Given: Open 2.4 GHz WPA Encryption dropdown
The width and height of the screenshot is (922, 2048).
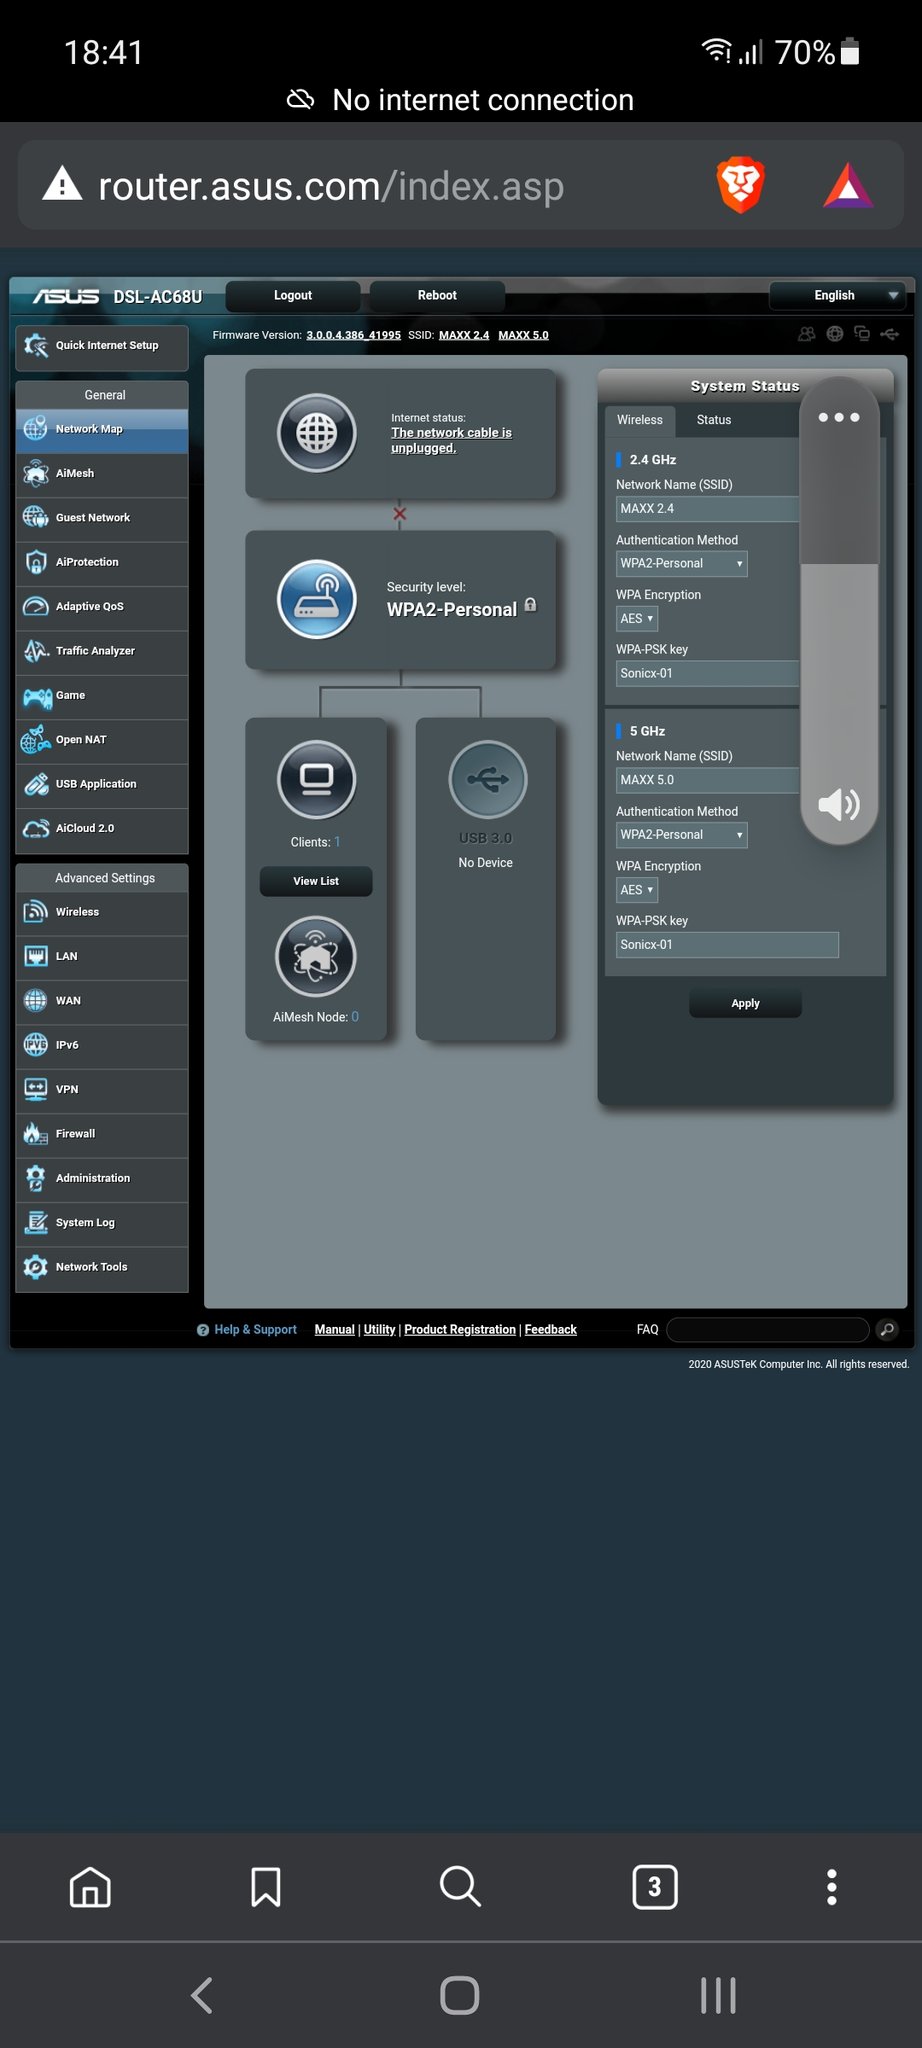Looking at the screenshot, I should [637, 619].
